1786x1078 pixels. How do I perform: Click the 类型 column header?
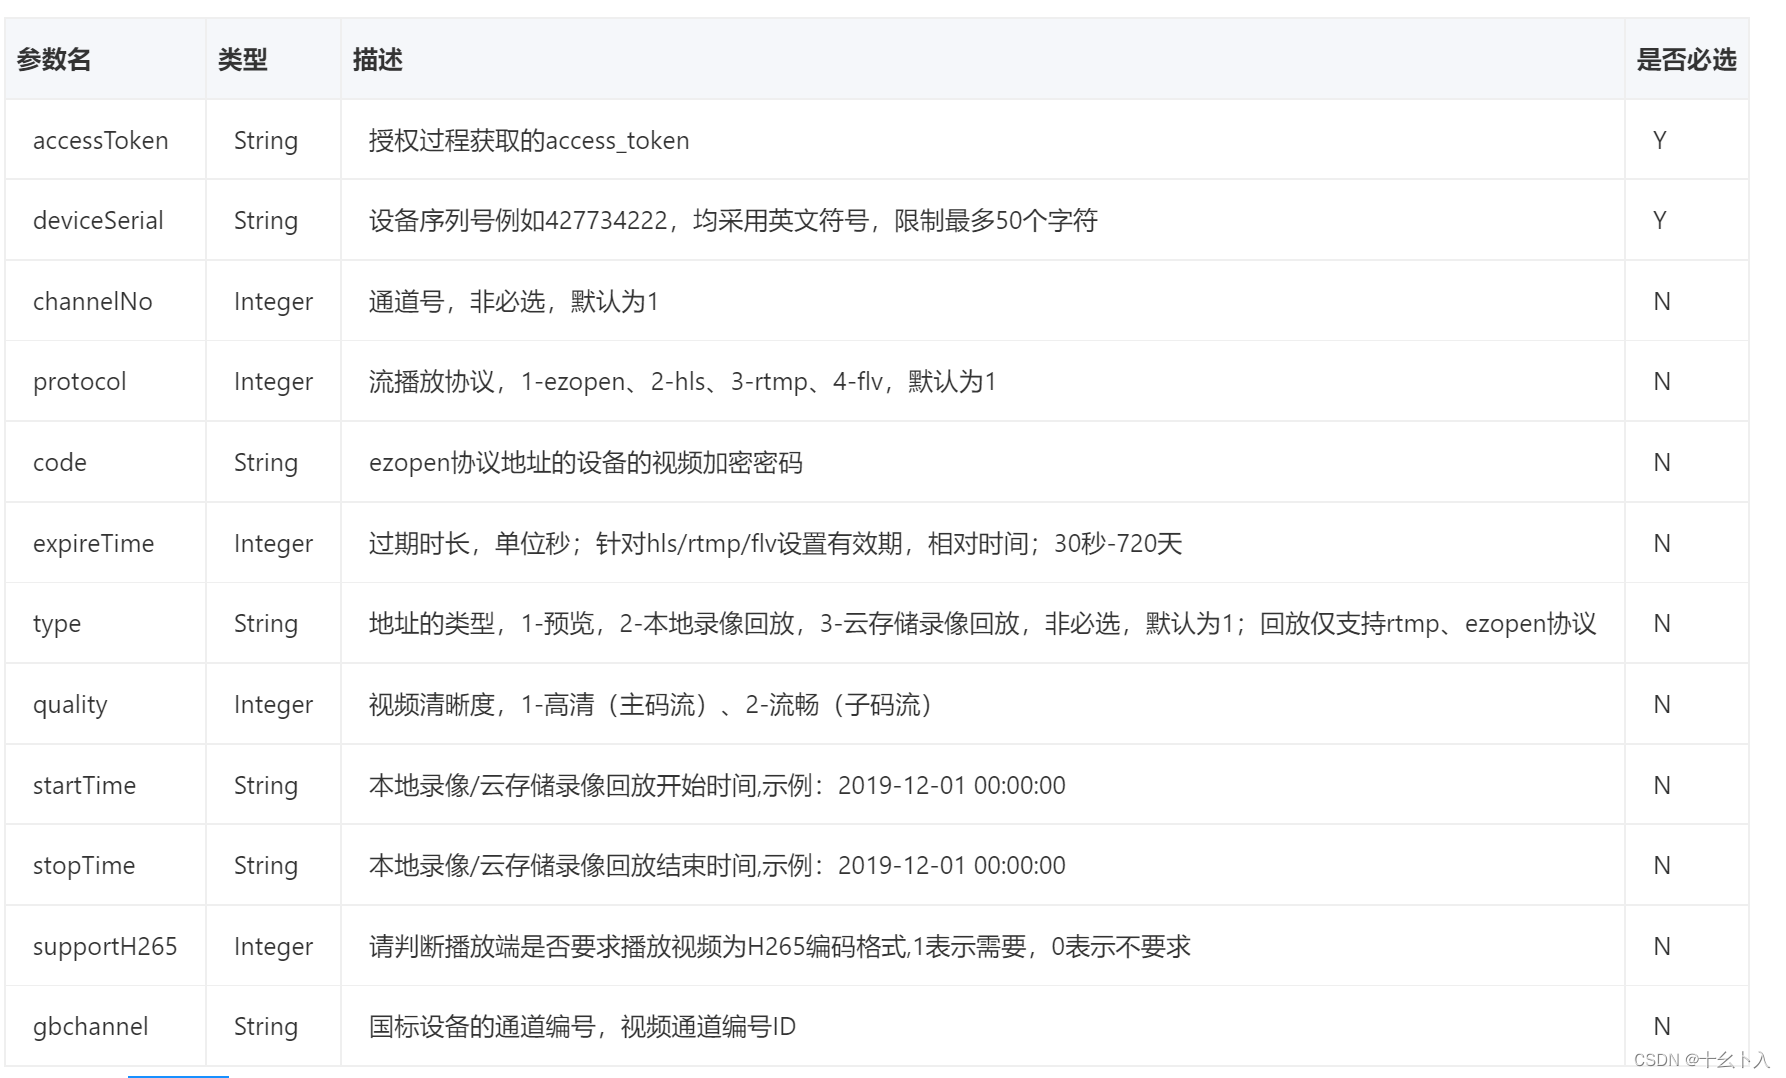coord(243,60)
